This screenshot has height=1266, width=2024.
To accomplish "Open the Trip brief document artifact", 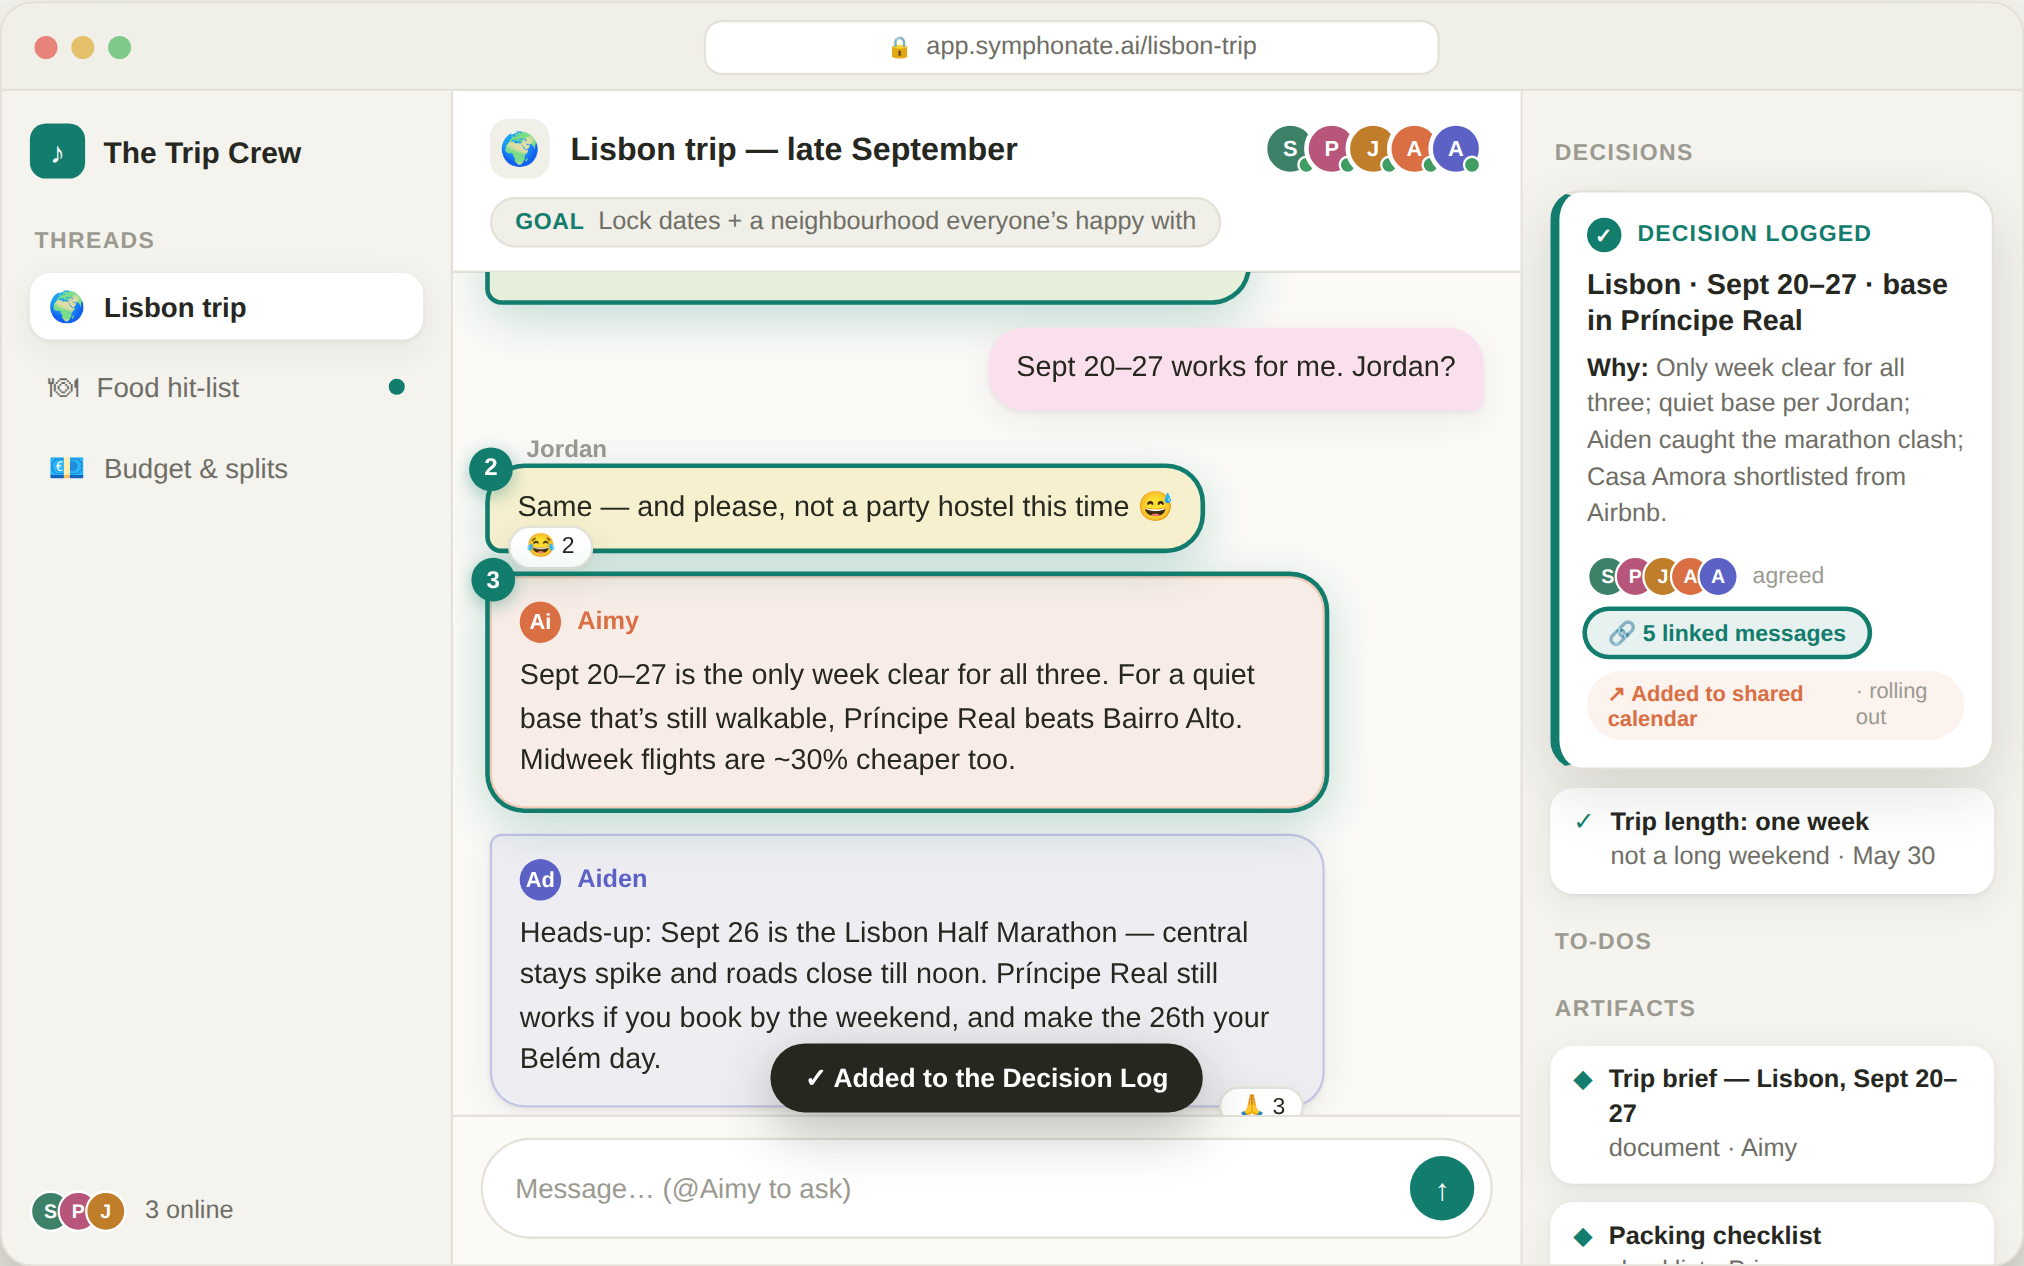I will [1771, 1114].
